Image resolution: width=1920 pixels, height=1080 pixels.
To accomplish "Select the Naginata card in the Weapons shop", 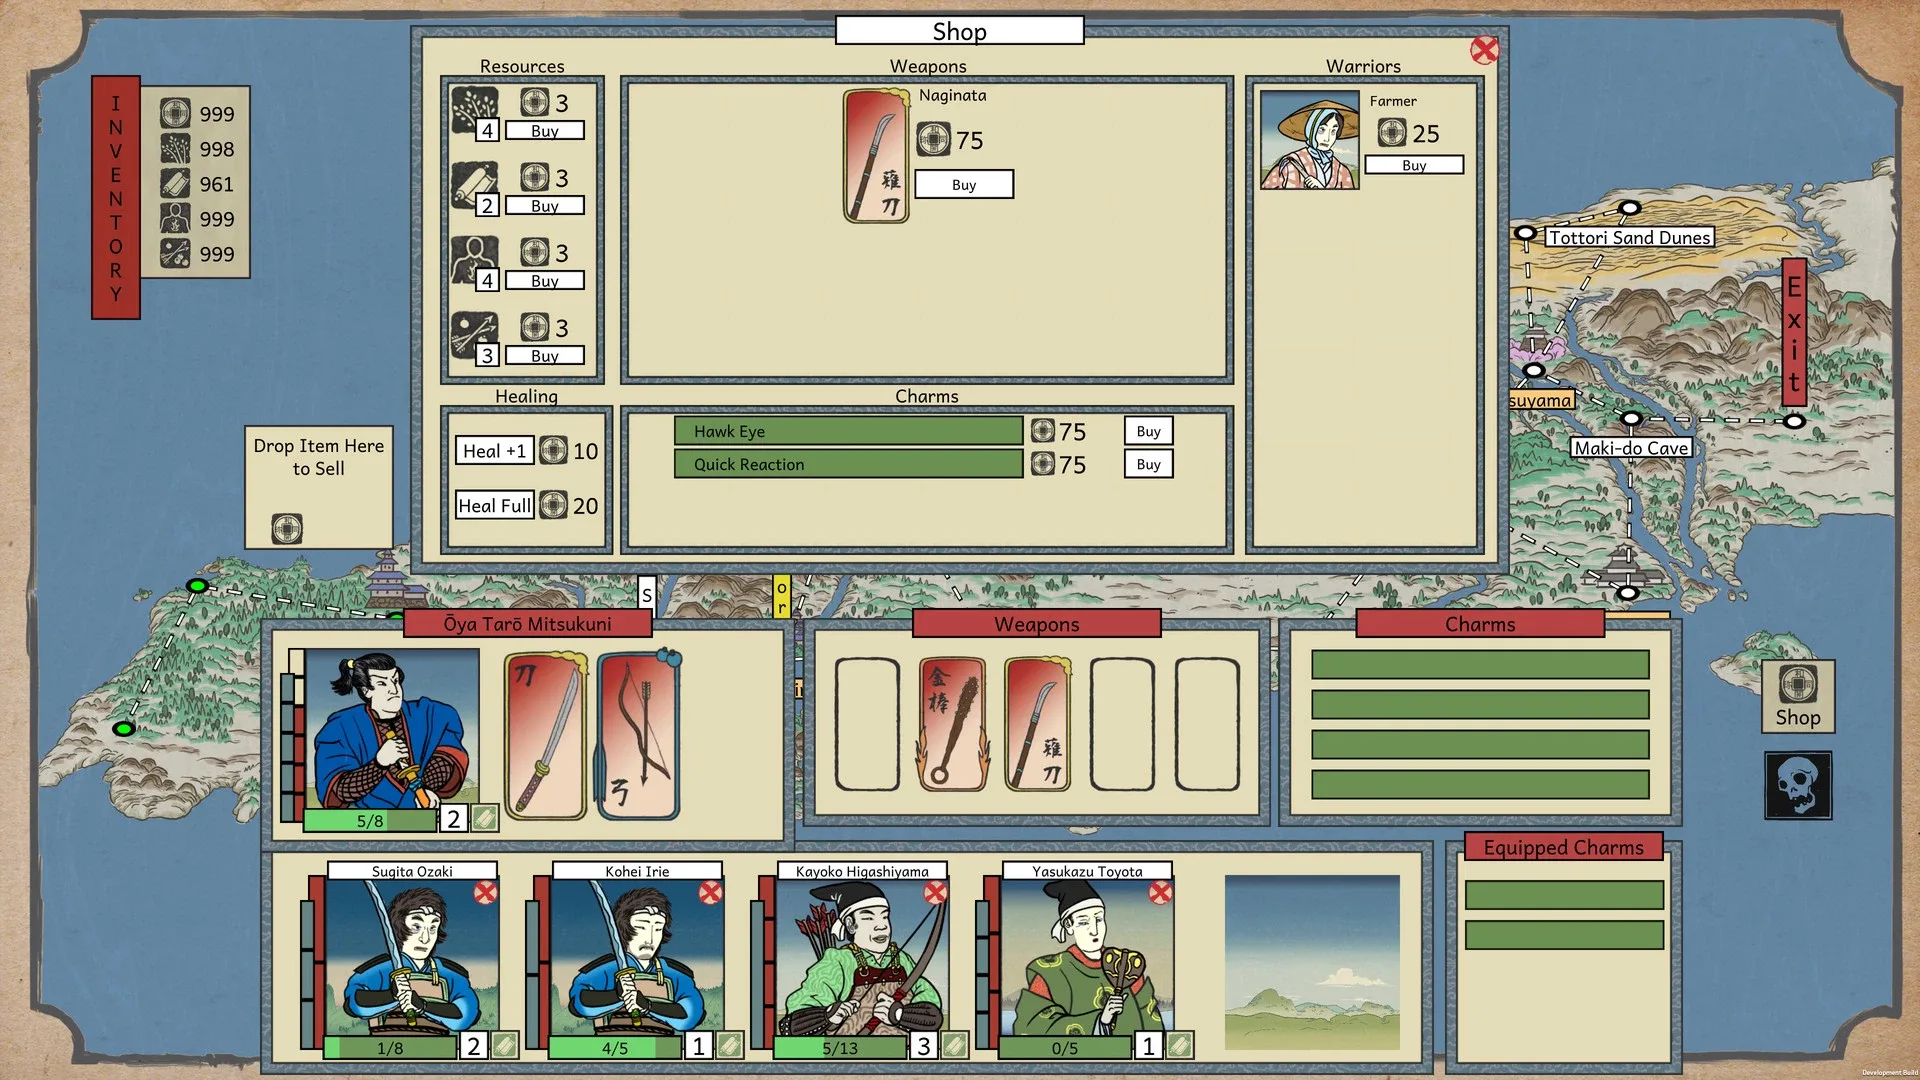I will click(876, 158).
